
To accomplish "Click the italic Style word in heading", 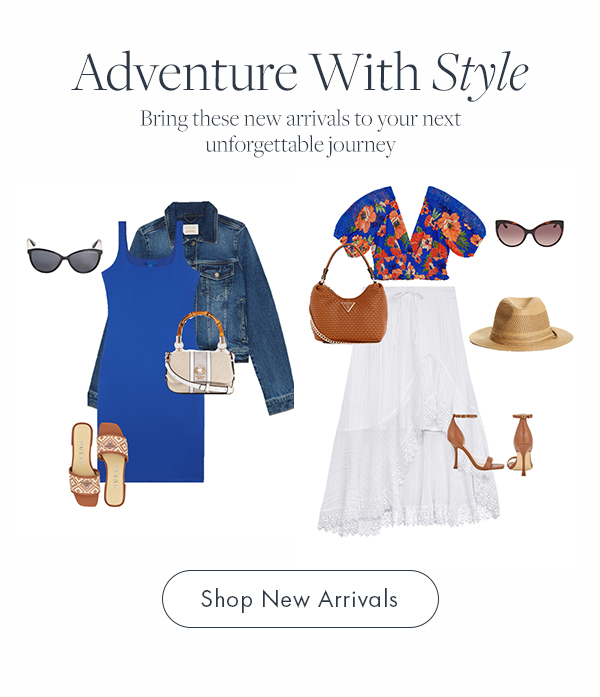I will point(481,73).
